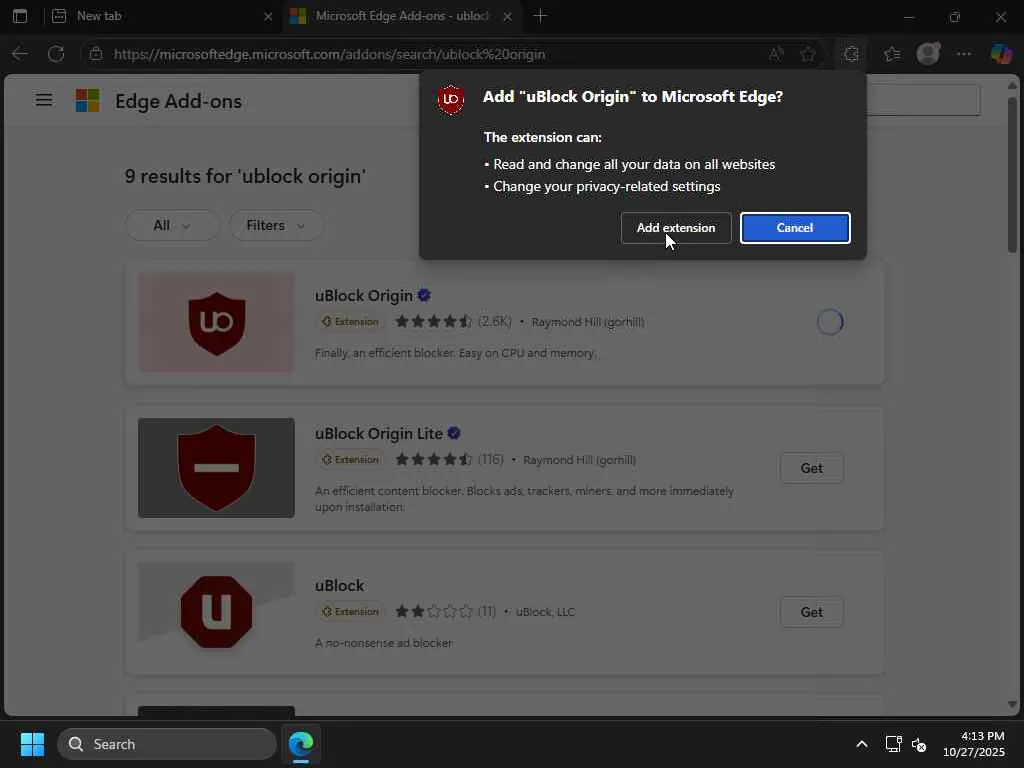Close the Microsoft Edge Add-ons tab
The image size is (1024, 768).
click(x=507, y=16)
